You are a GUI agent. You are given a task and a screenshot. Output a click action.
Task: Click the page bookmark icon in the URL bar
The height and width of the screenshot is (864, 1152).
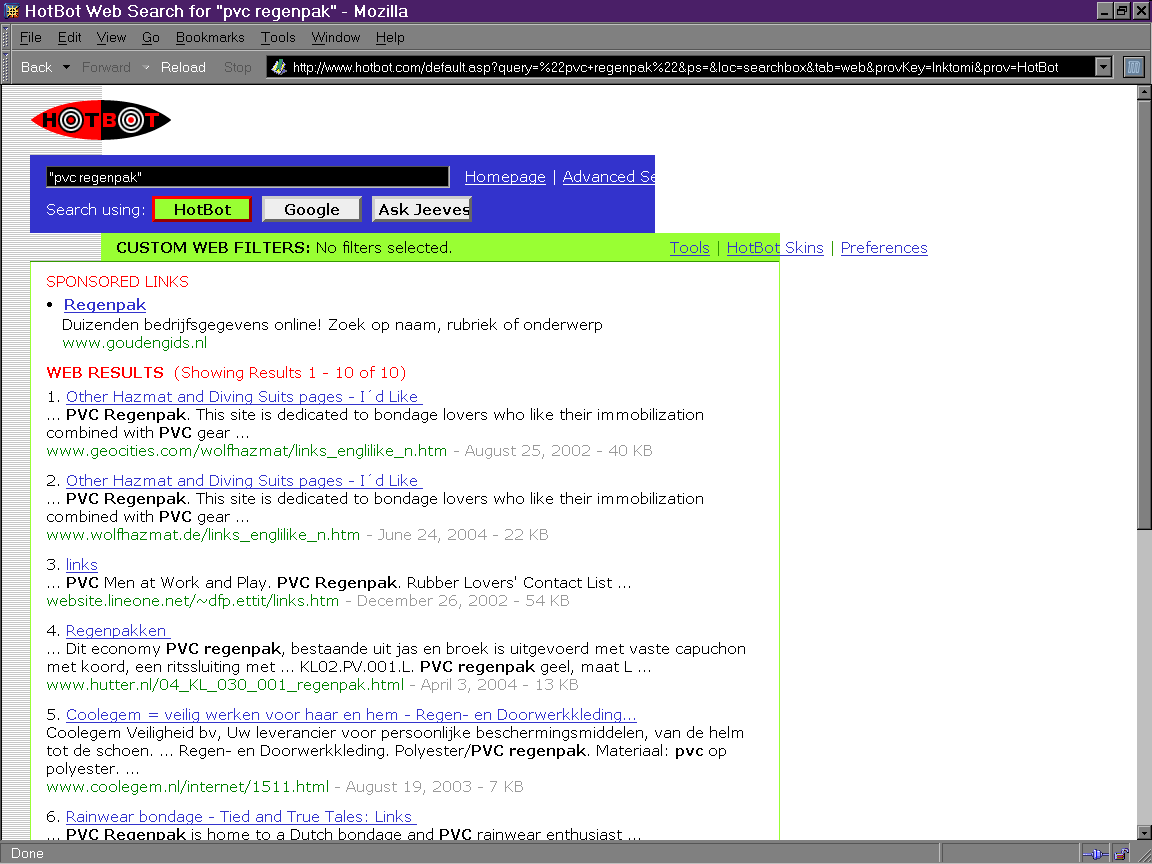click(x=279, y=67)
